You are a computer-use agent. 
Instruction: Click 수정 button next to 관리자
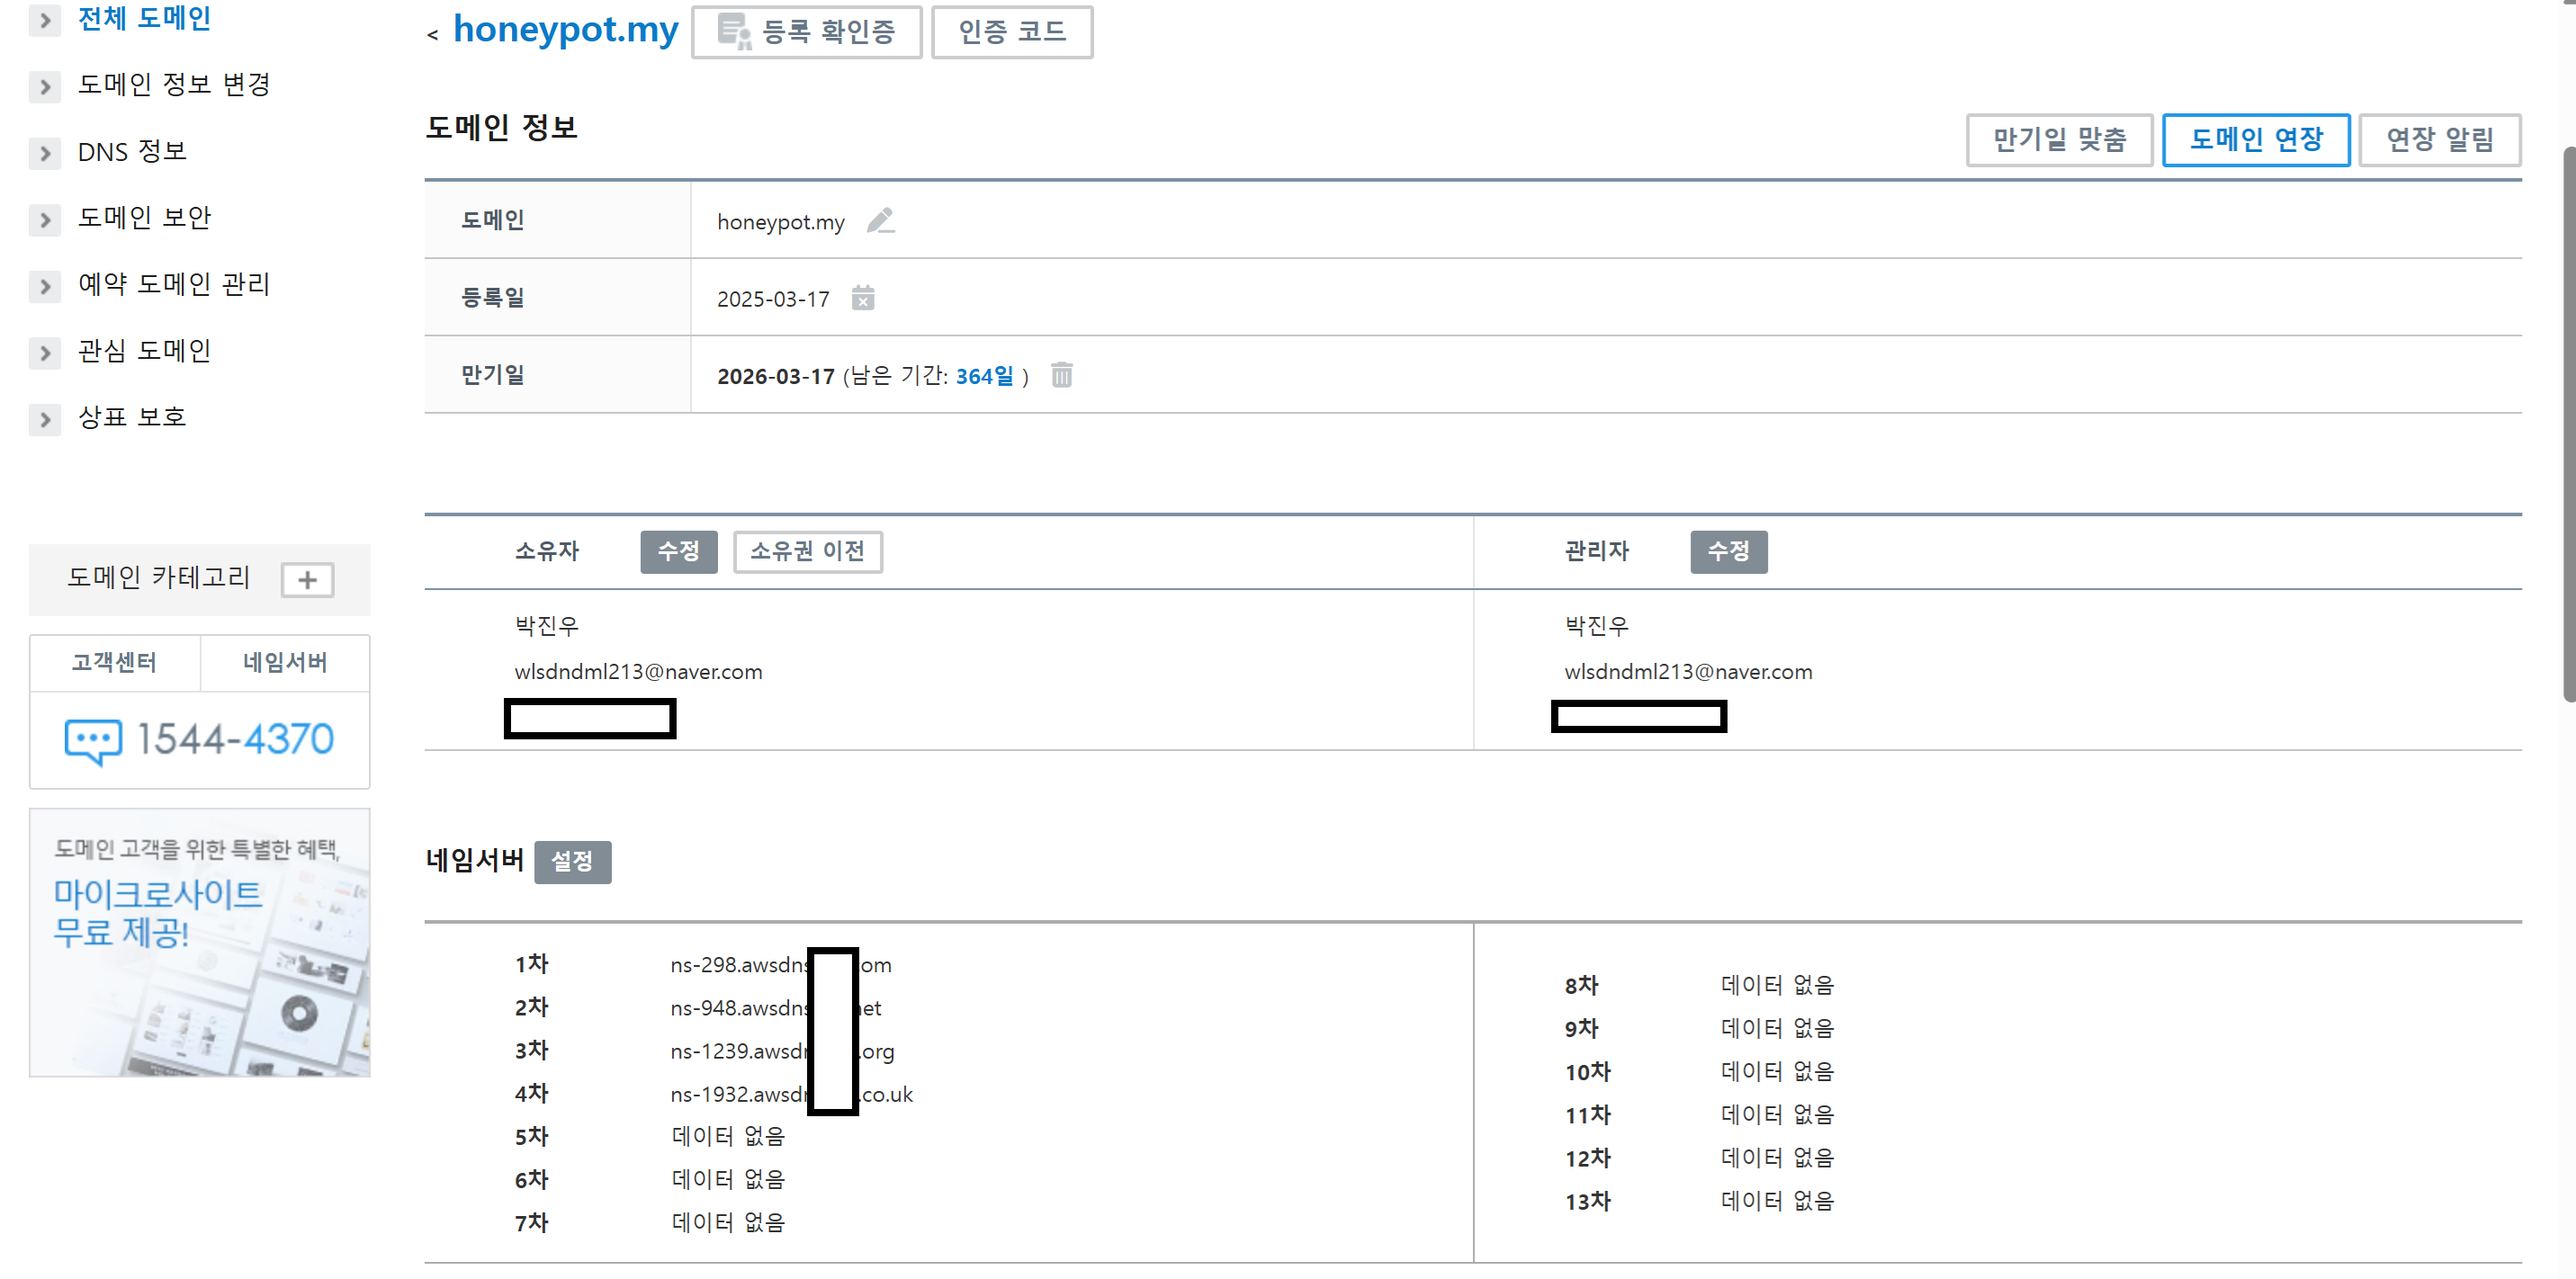tap(1728, 551)
